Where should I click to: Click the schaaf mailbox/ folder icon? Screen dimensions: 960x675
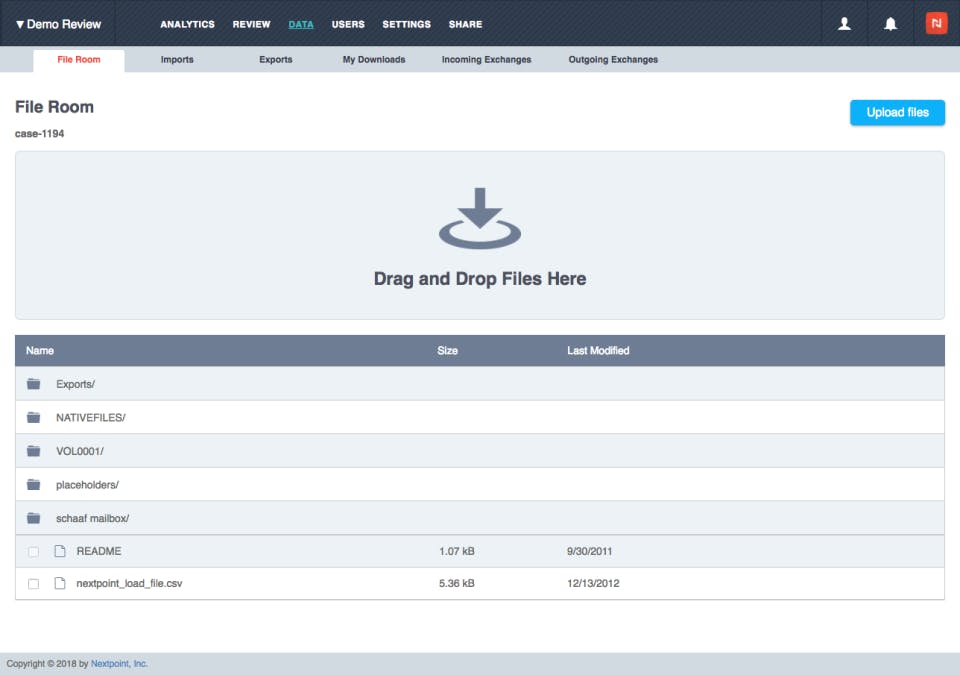[32, 517]
